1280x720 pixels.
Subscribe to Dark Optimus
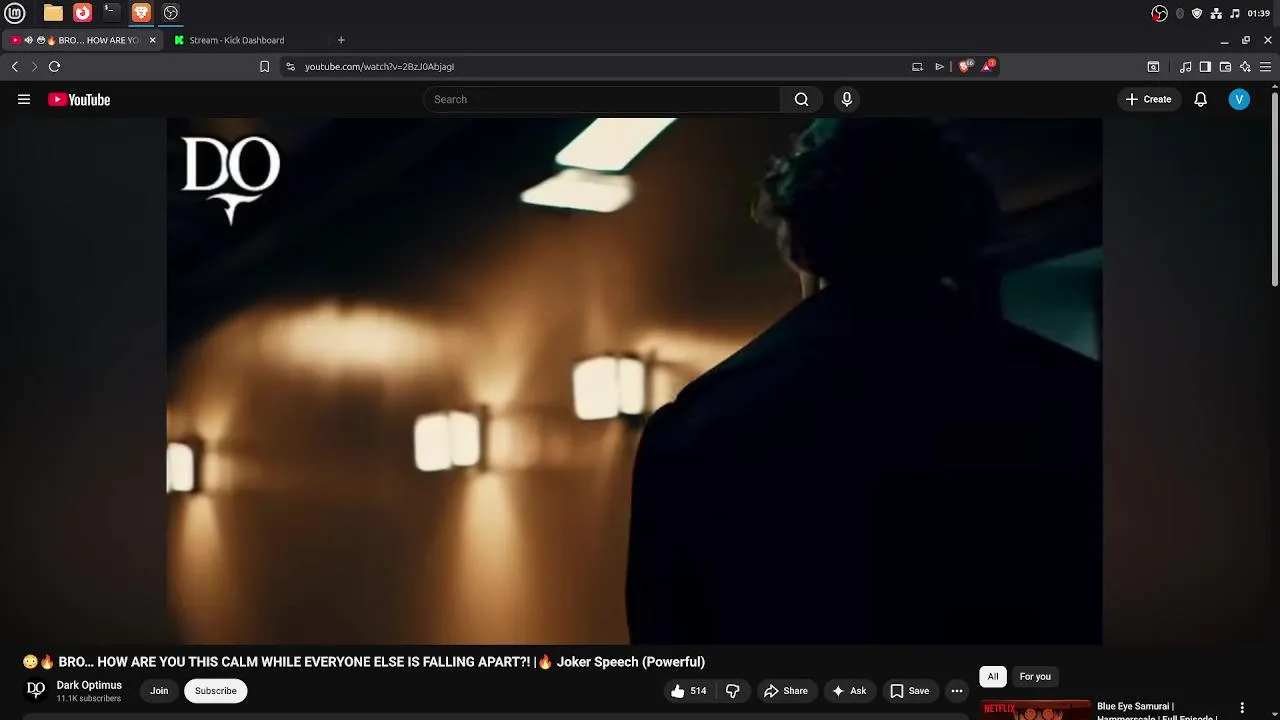click(x=216, y=691)
